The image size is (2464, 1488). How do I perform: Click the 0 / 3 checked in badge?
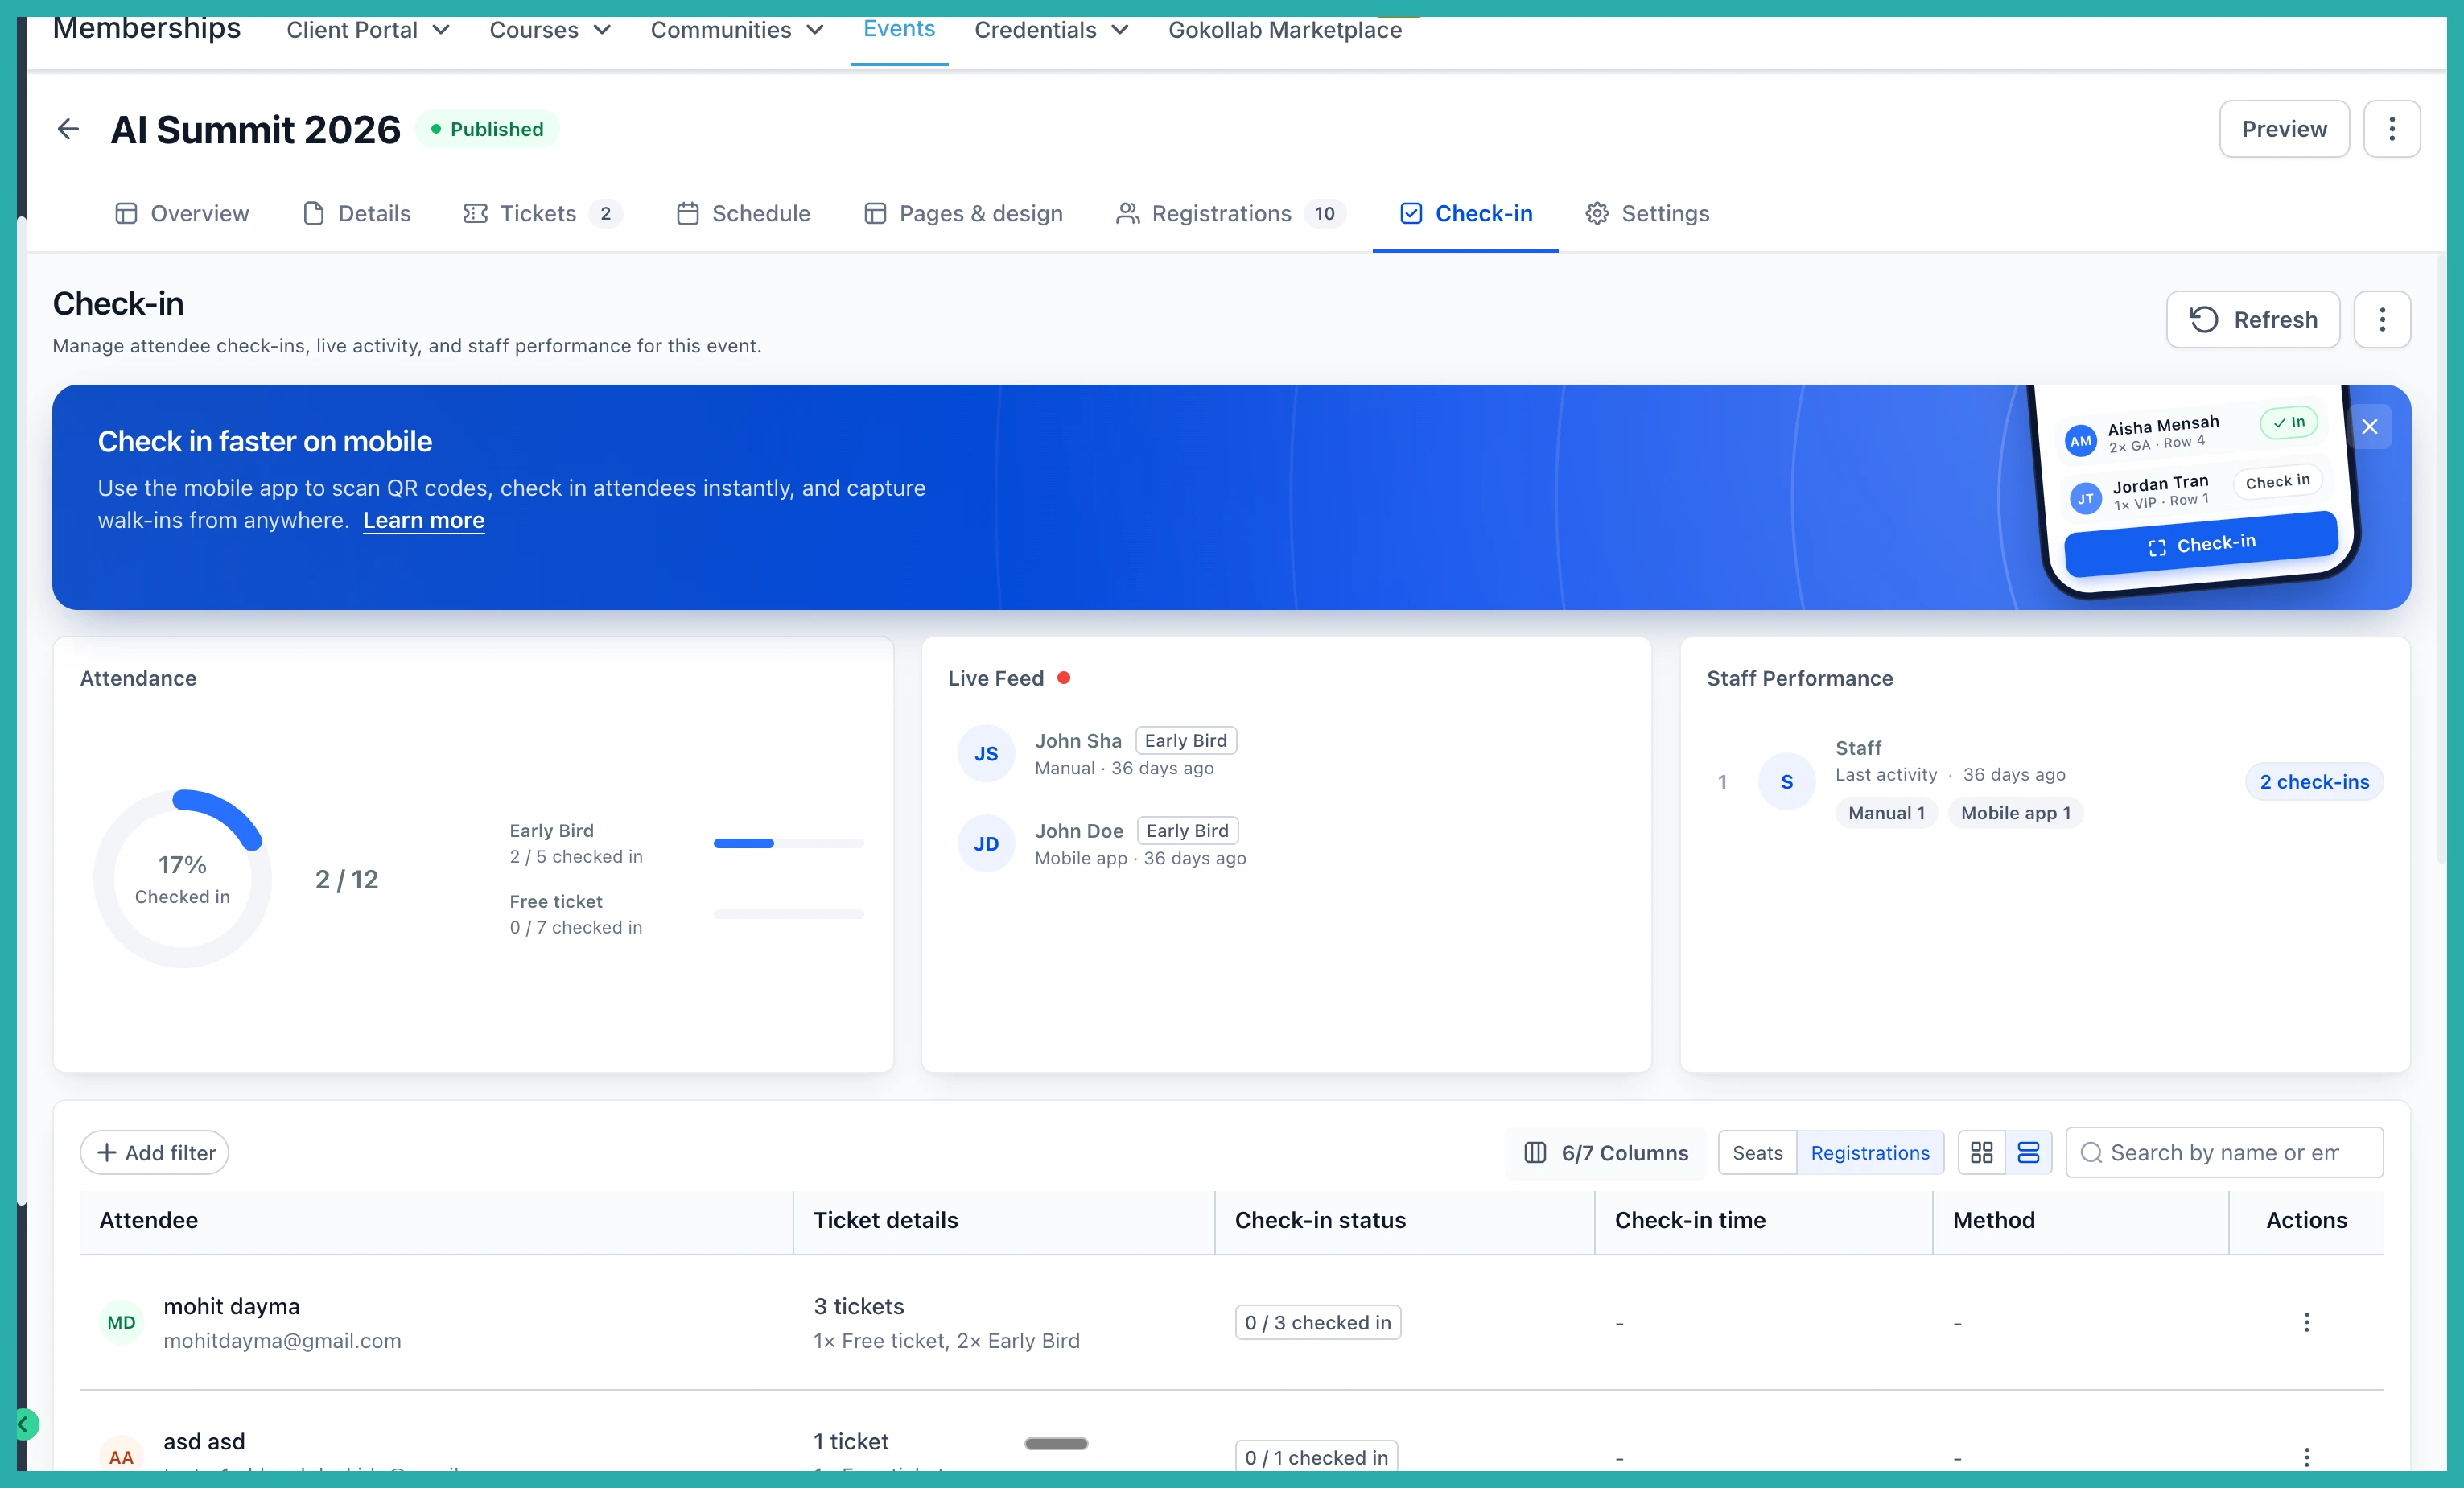pyautogui.click(x=1318, y=1322)
